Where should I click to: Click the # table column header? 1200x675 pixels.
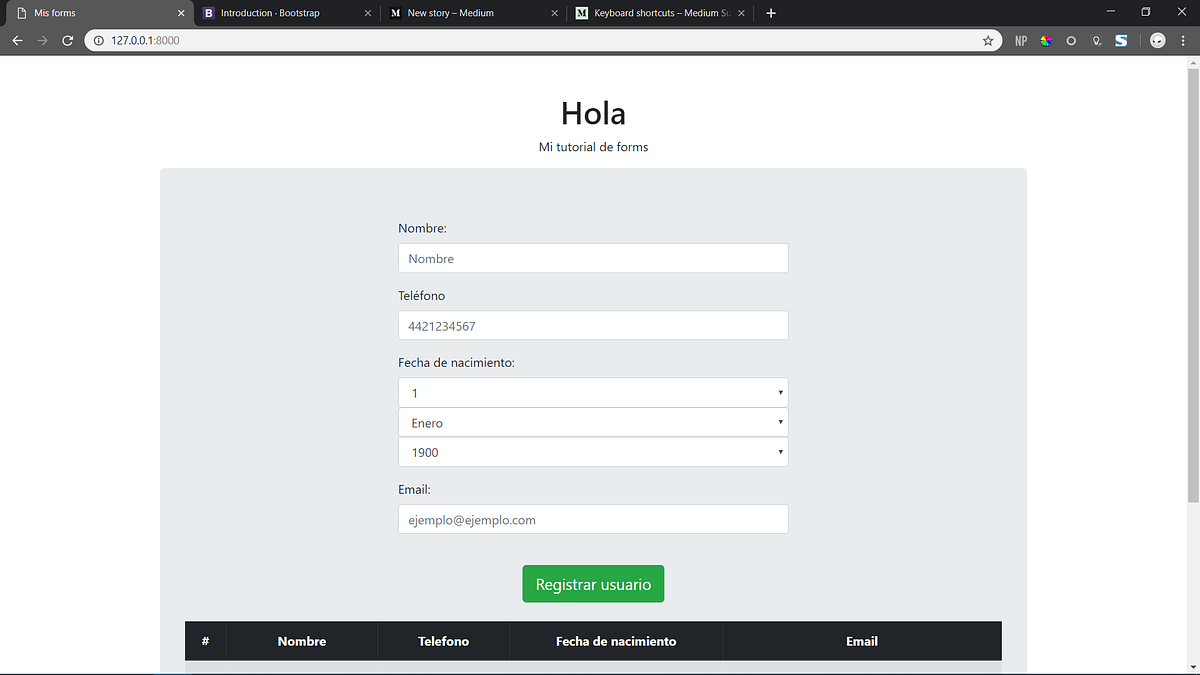[x=205, y=641]
